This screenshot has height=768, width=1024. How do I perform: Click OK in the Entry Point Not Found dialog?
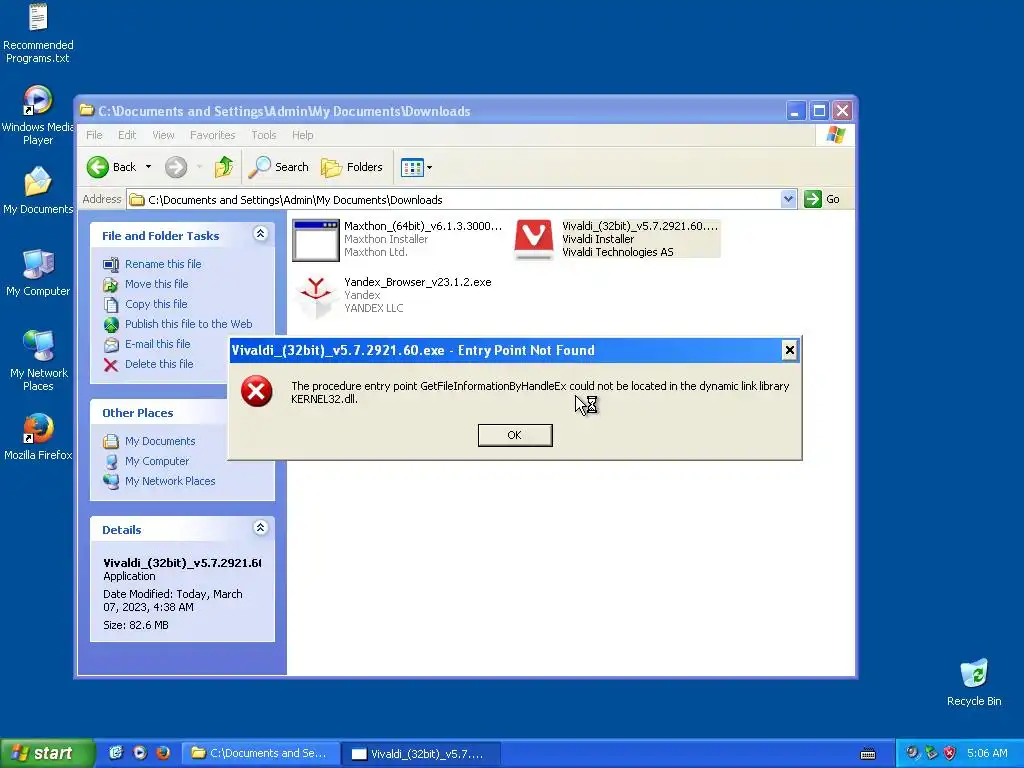[x=515, y=435]
